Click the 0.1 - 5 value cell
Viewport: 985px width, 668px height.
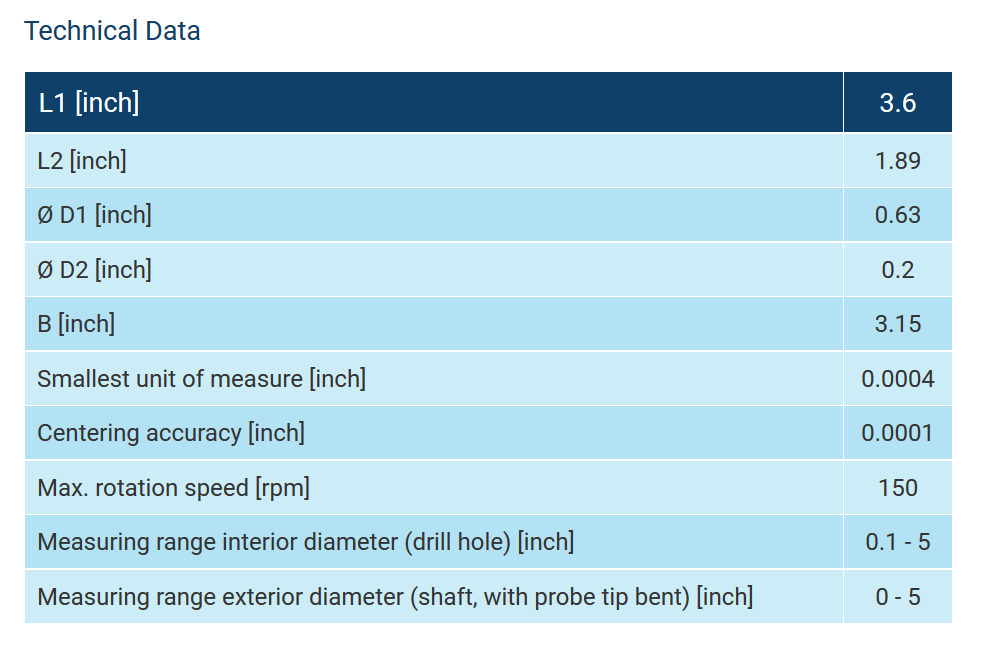coord(897,542)
